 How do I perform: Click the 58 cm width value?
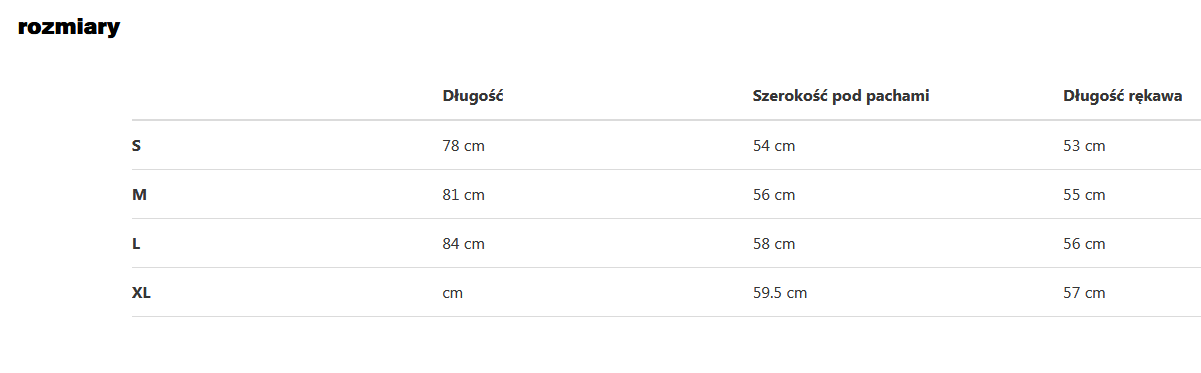point(774,244)
